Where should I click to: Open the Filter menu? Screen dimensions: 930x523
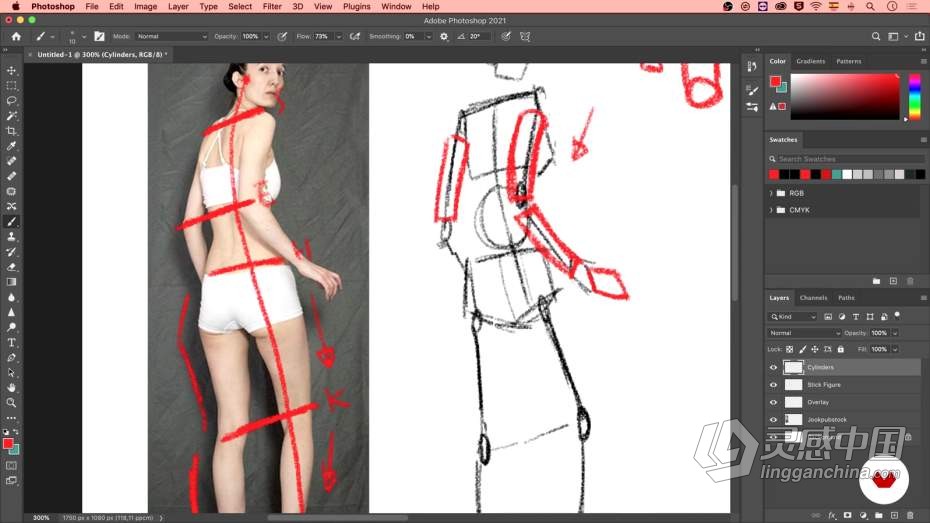tap(272, 7)
